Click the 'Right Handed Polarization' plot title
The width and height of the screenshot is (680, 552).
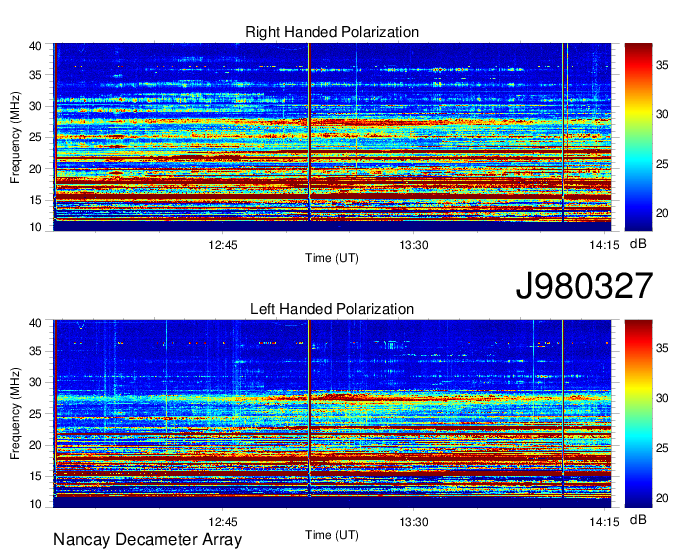[332, 32]
